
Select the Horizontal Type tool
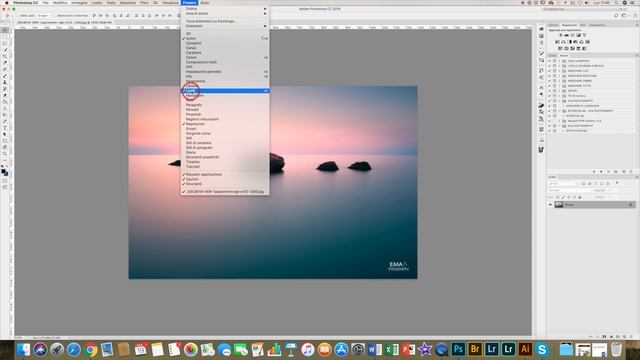[x=5, y=128]
